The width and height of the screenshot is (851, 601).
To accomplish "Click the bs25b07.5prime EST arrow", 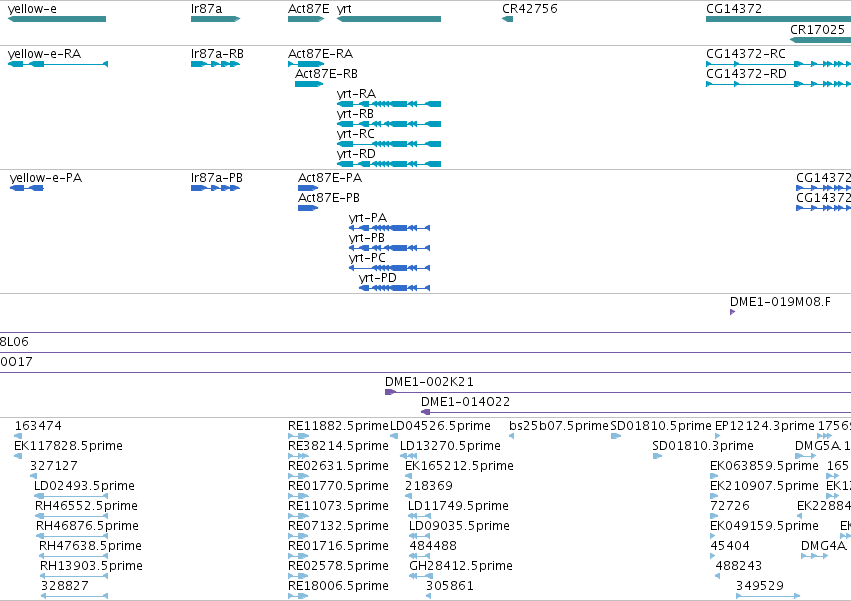I will [511, 436].
